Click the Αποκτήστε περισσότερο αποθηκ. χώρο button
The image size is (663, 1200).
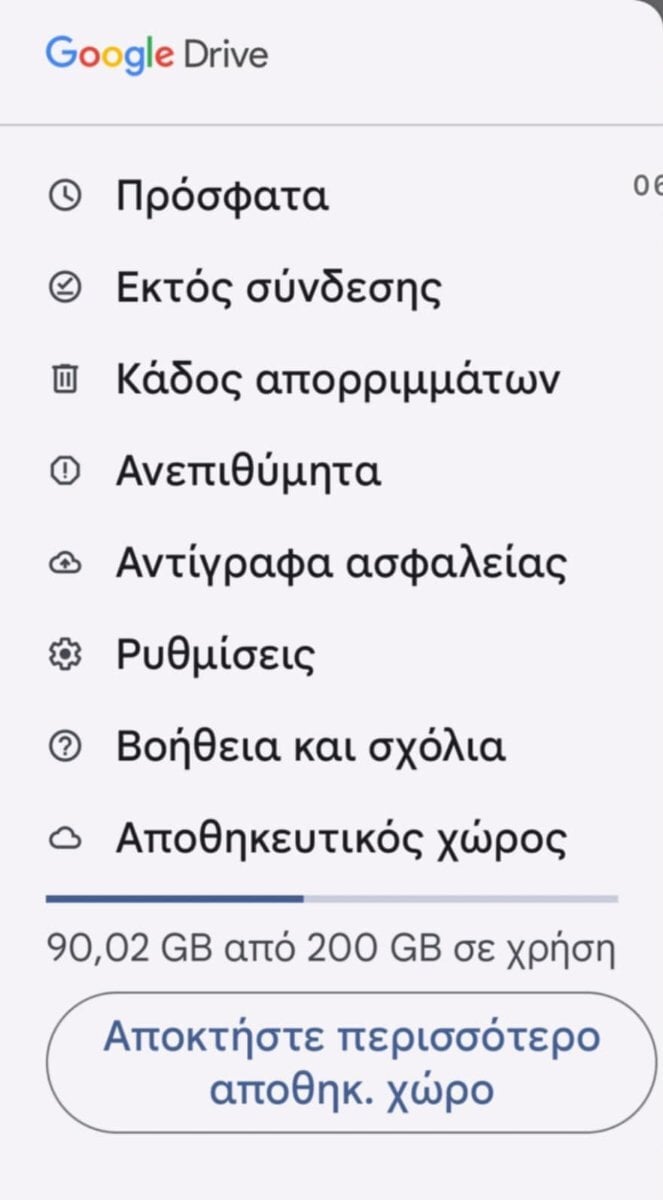[350, 1062]
